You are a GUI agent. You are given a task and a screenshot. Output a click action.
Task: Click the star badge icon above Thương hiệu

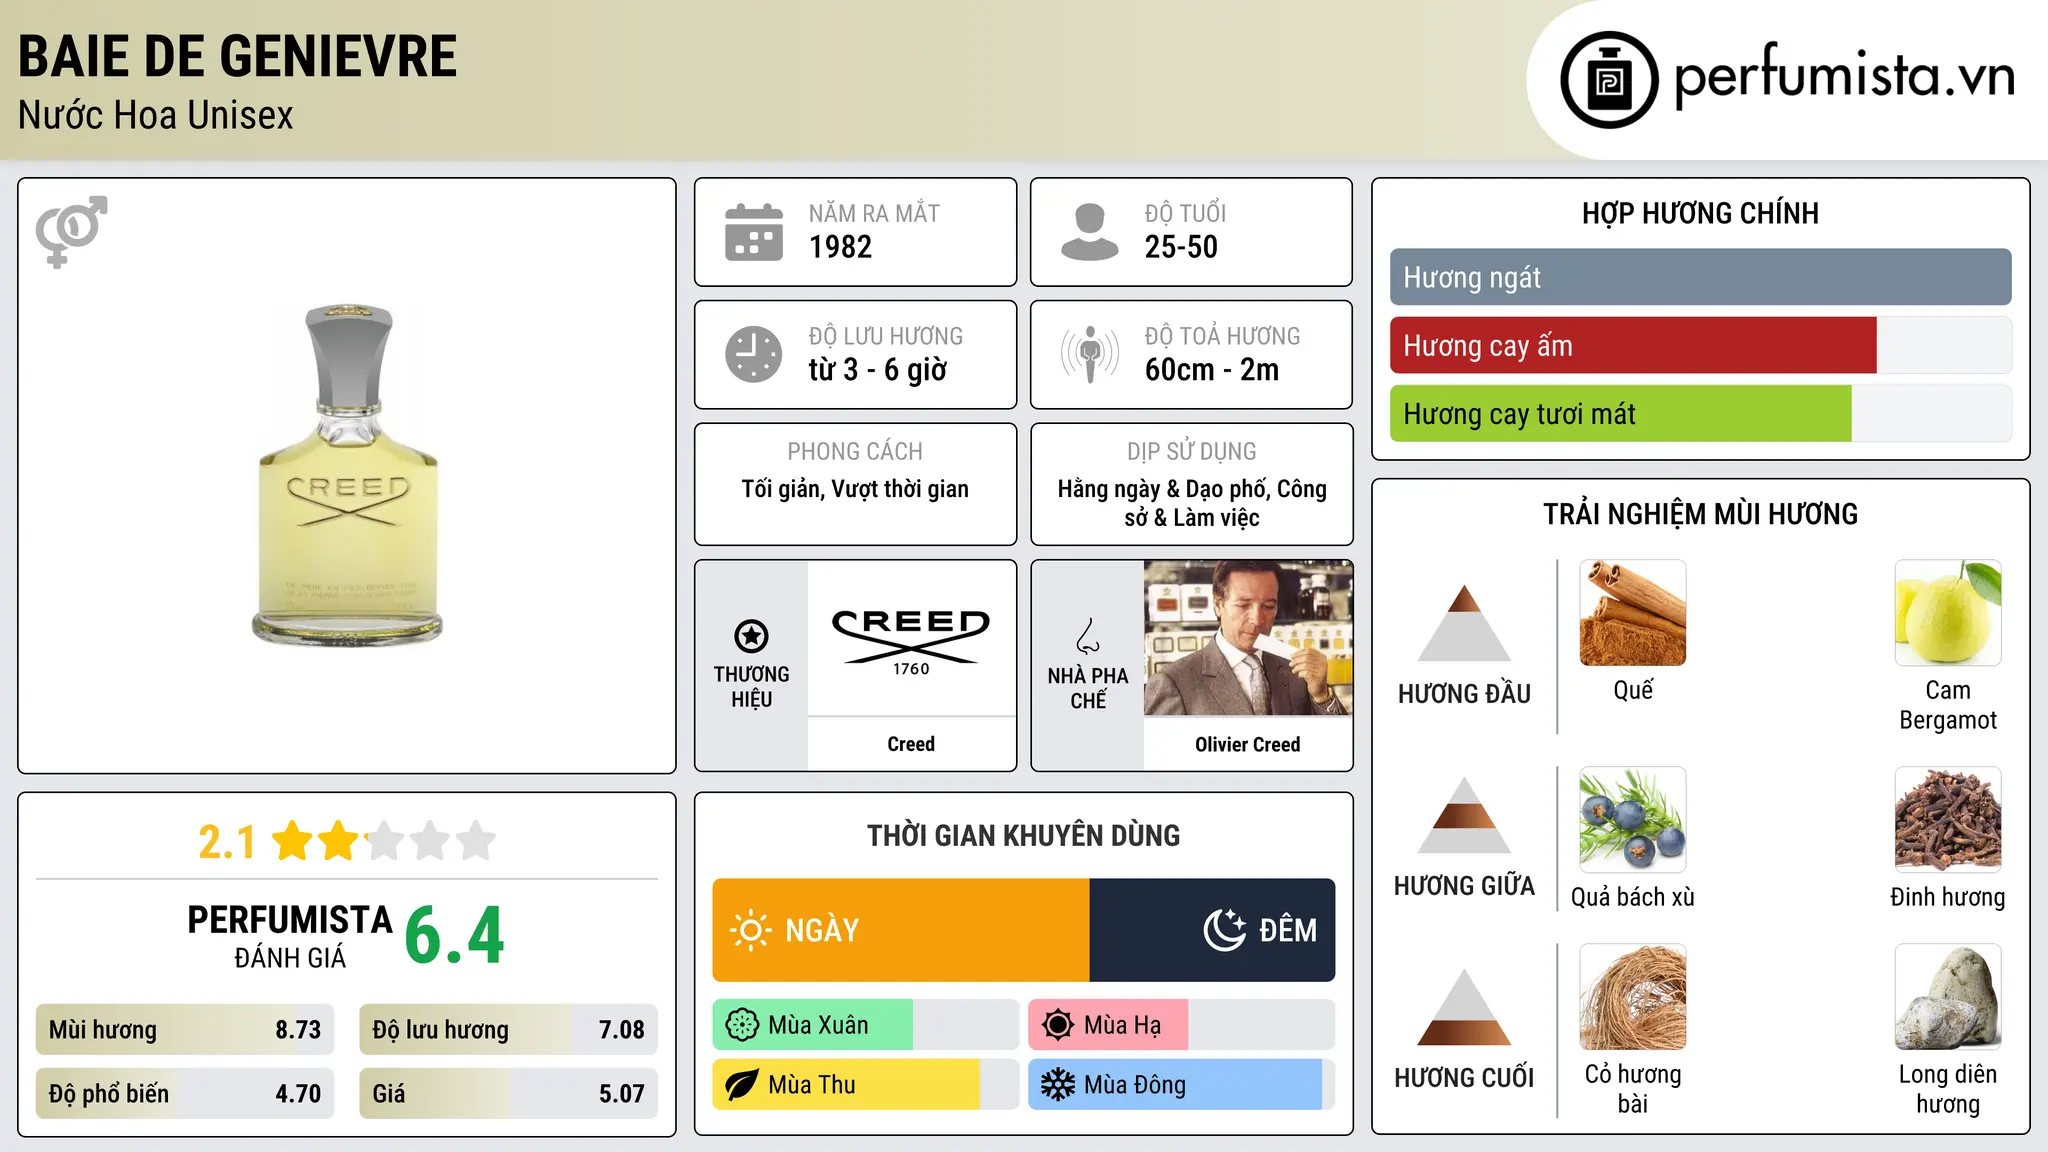coord(751,635)
